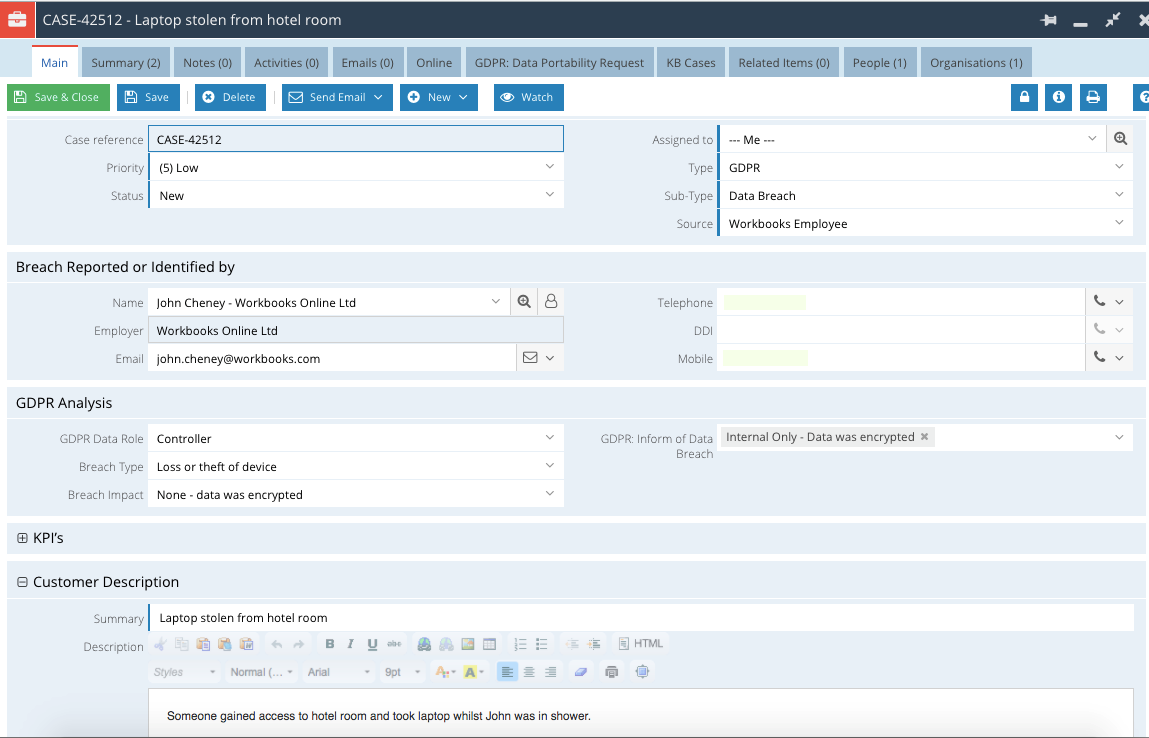
Task: Open the GDPR Data Role dropdown
Action: point(550,438)
